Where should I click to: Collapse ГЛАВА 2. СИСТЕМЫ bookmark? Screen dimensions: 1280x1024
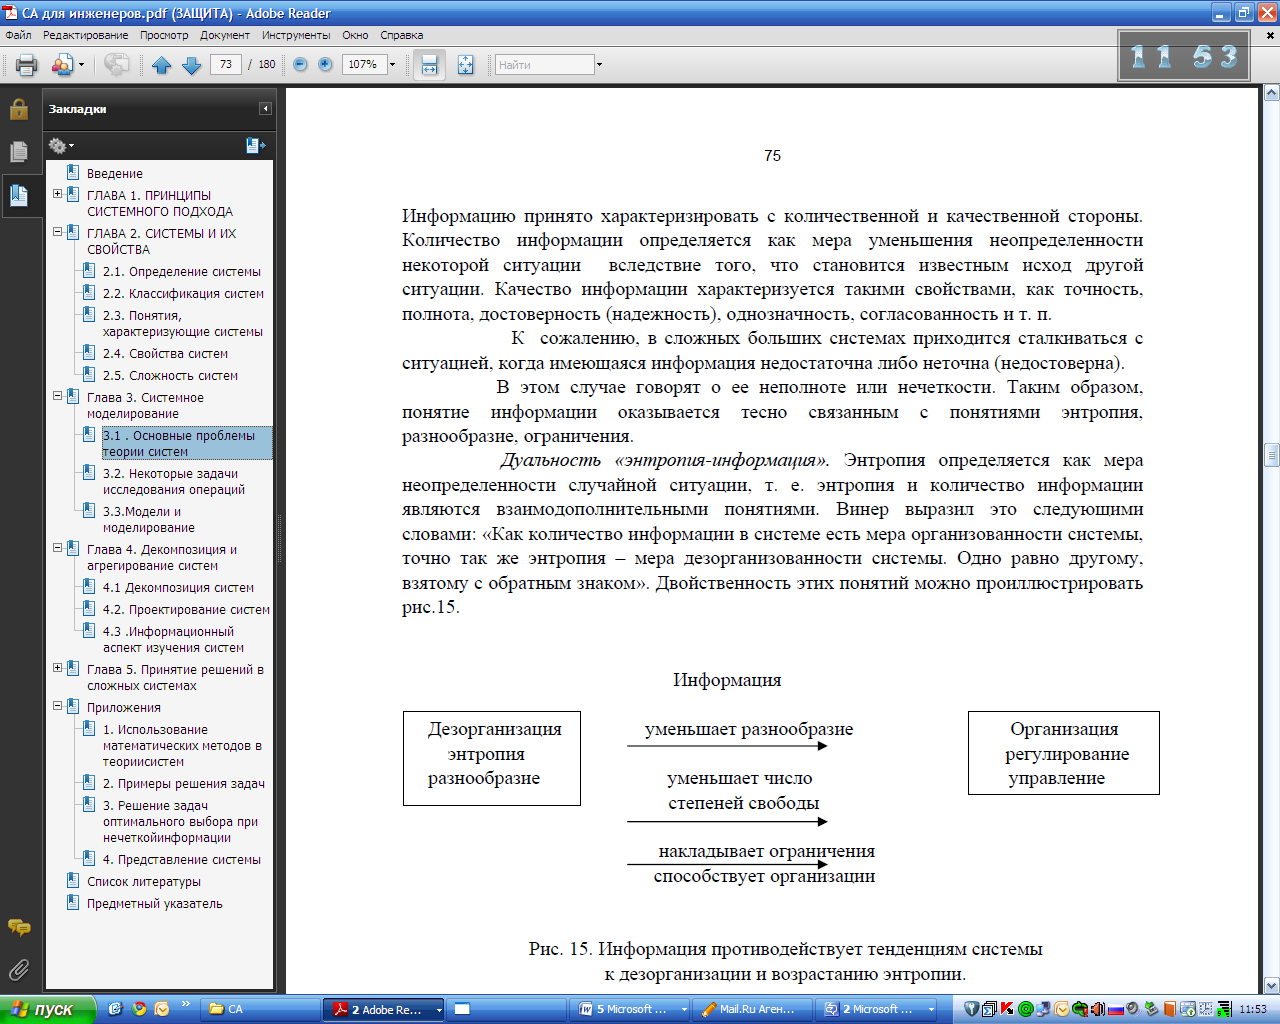(57, 232)
